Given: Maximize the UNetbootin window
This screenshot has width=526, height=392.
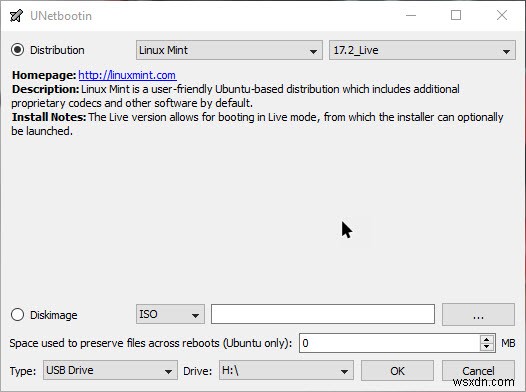Looking at the screenshot, I should (x=456, y=15).
